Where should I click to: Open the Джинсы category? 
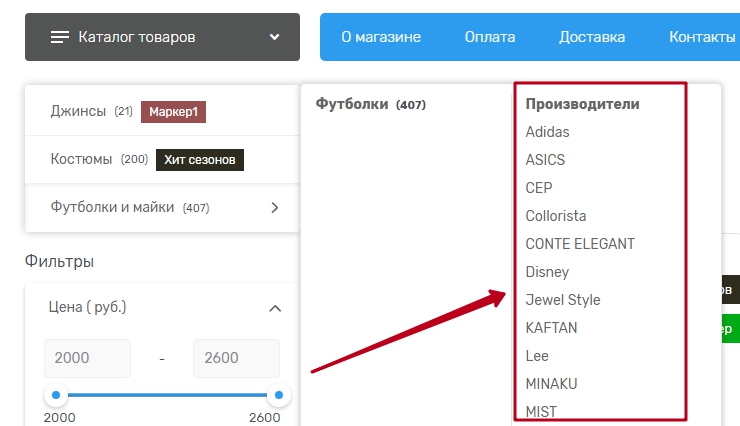(x=78, y=111)
